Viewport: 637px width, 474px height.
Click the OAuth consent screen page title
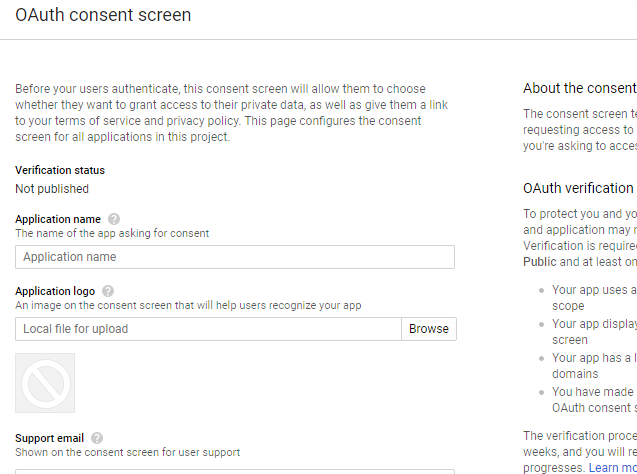pyautogui.click(x=103, y=16)
